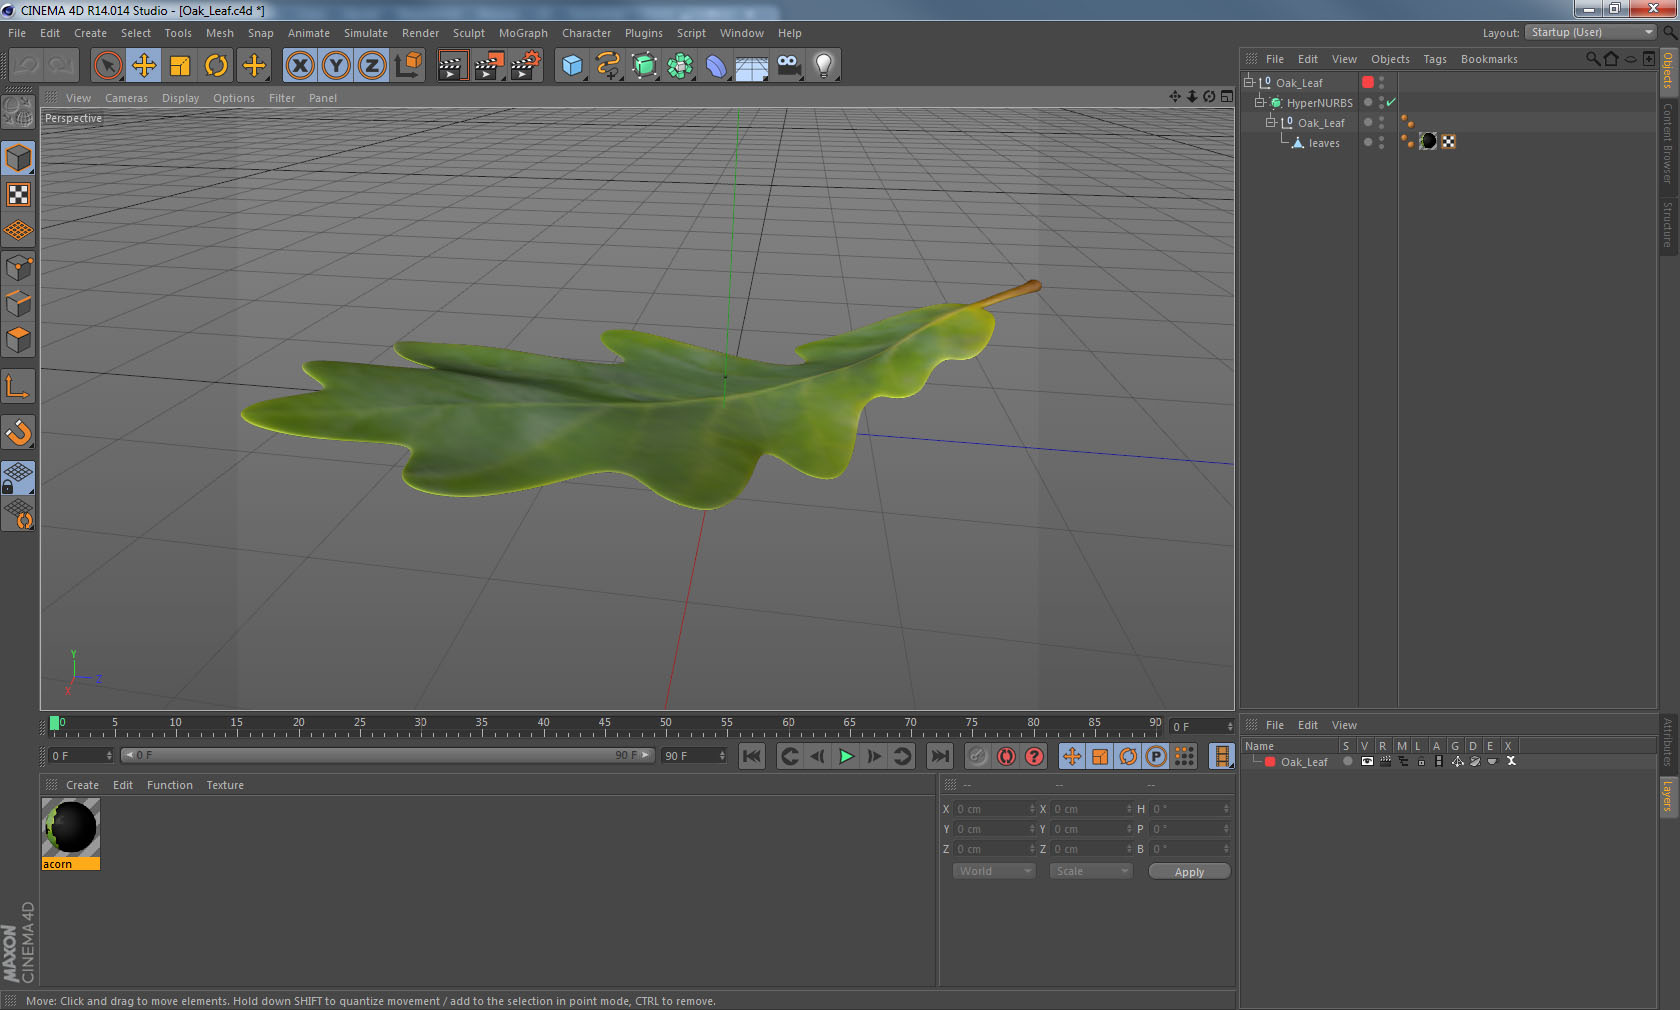Click the timeline range slider bar
This screenshot has height=1010, width=1680.
coord(387,756)
